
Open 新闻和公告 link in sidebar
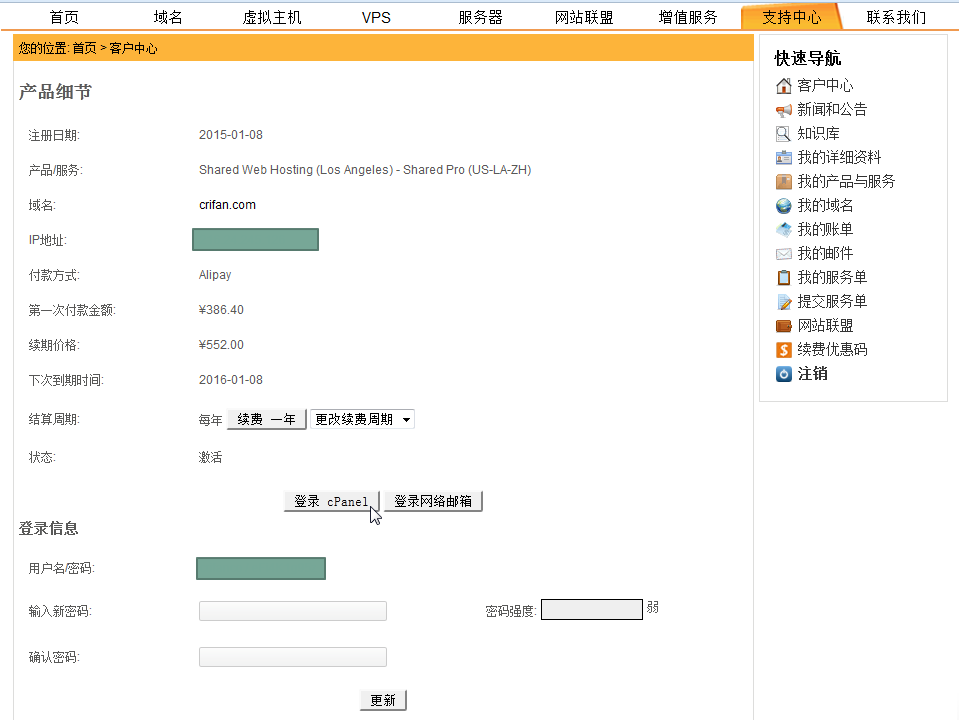pyautogui.click(x=832, y=109)
